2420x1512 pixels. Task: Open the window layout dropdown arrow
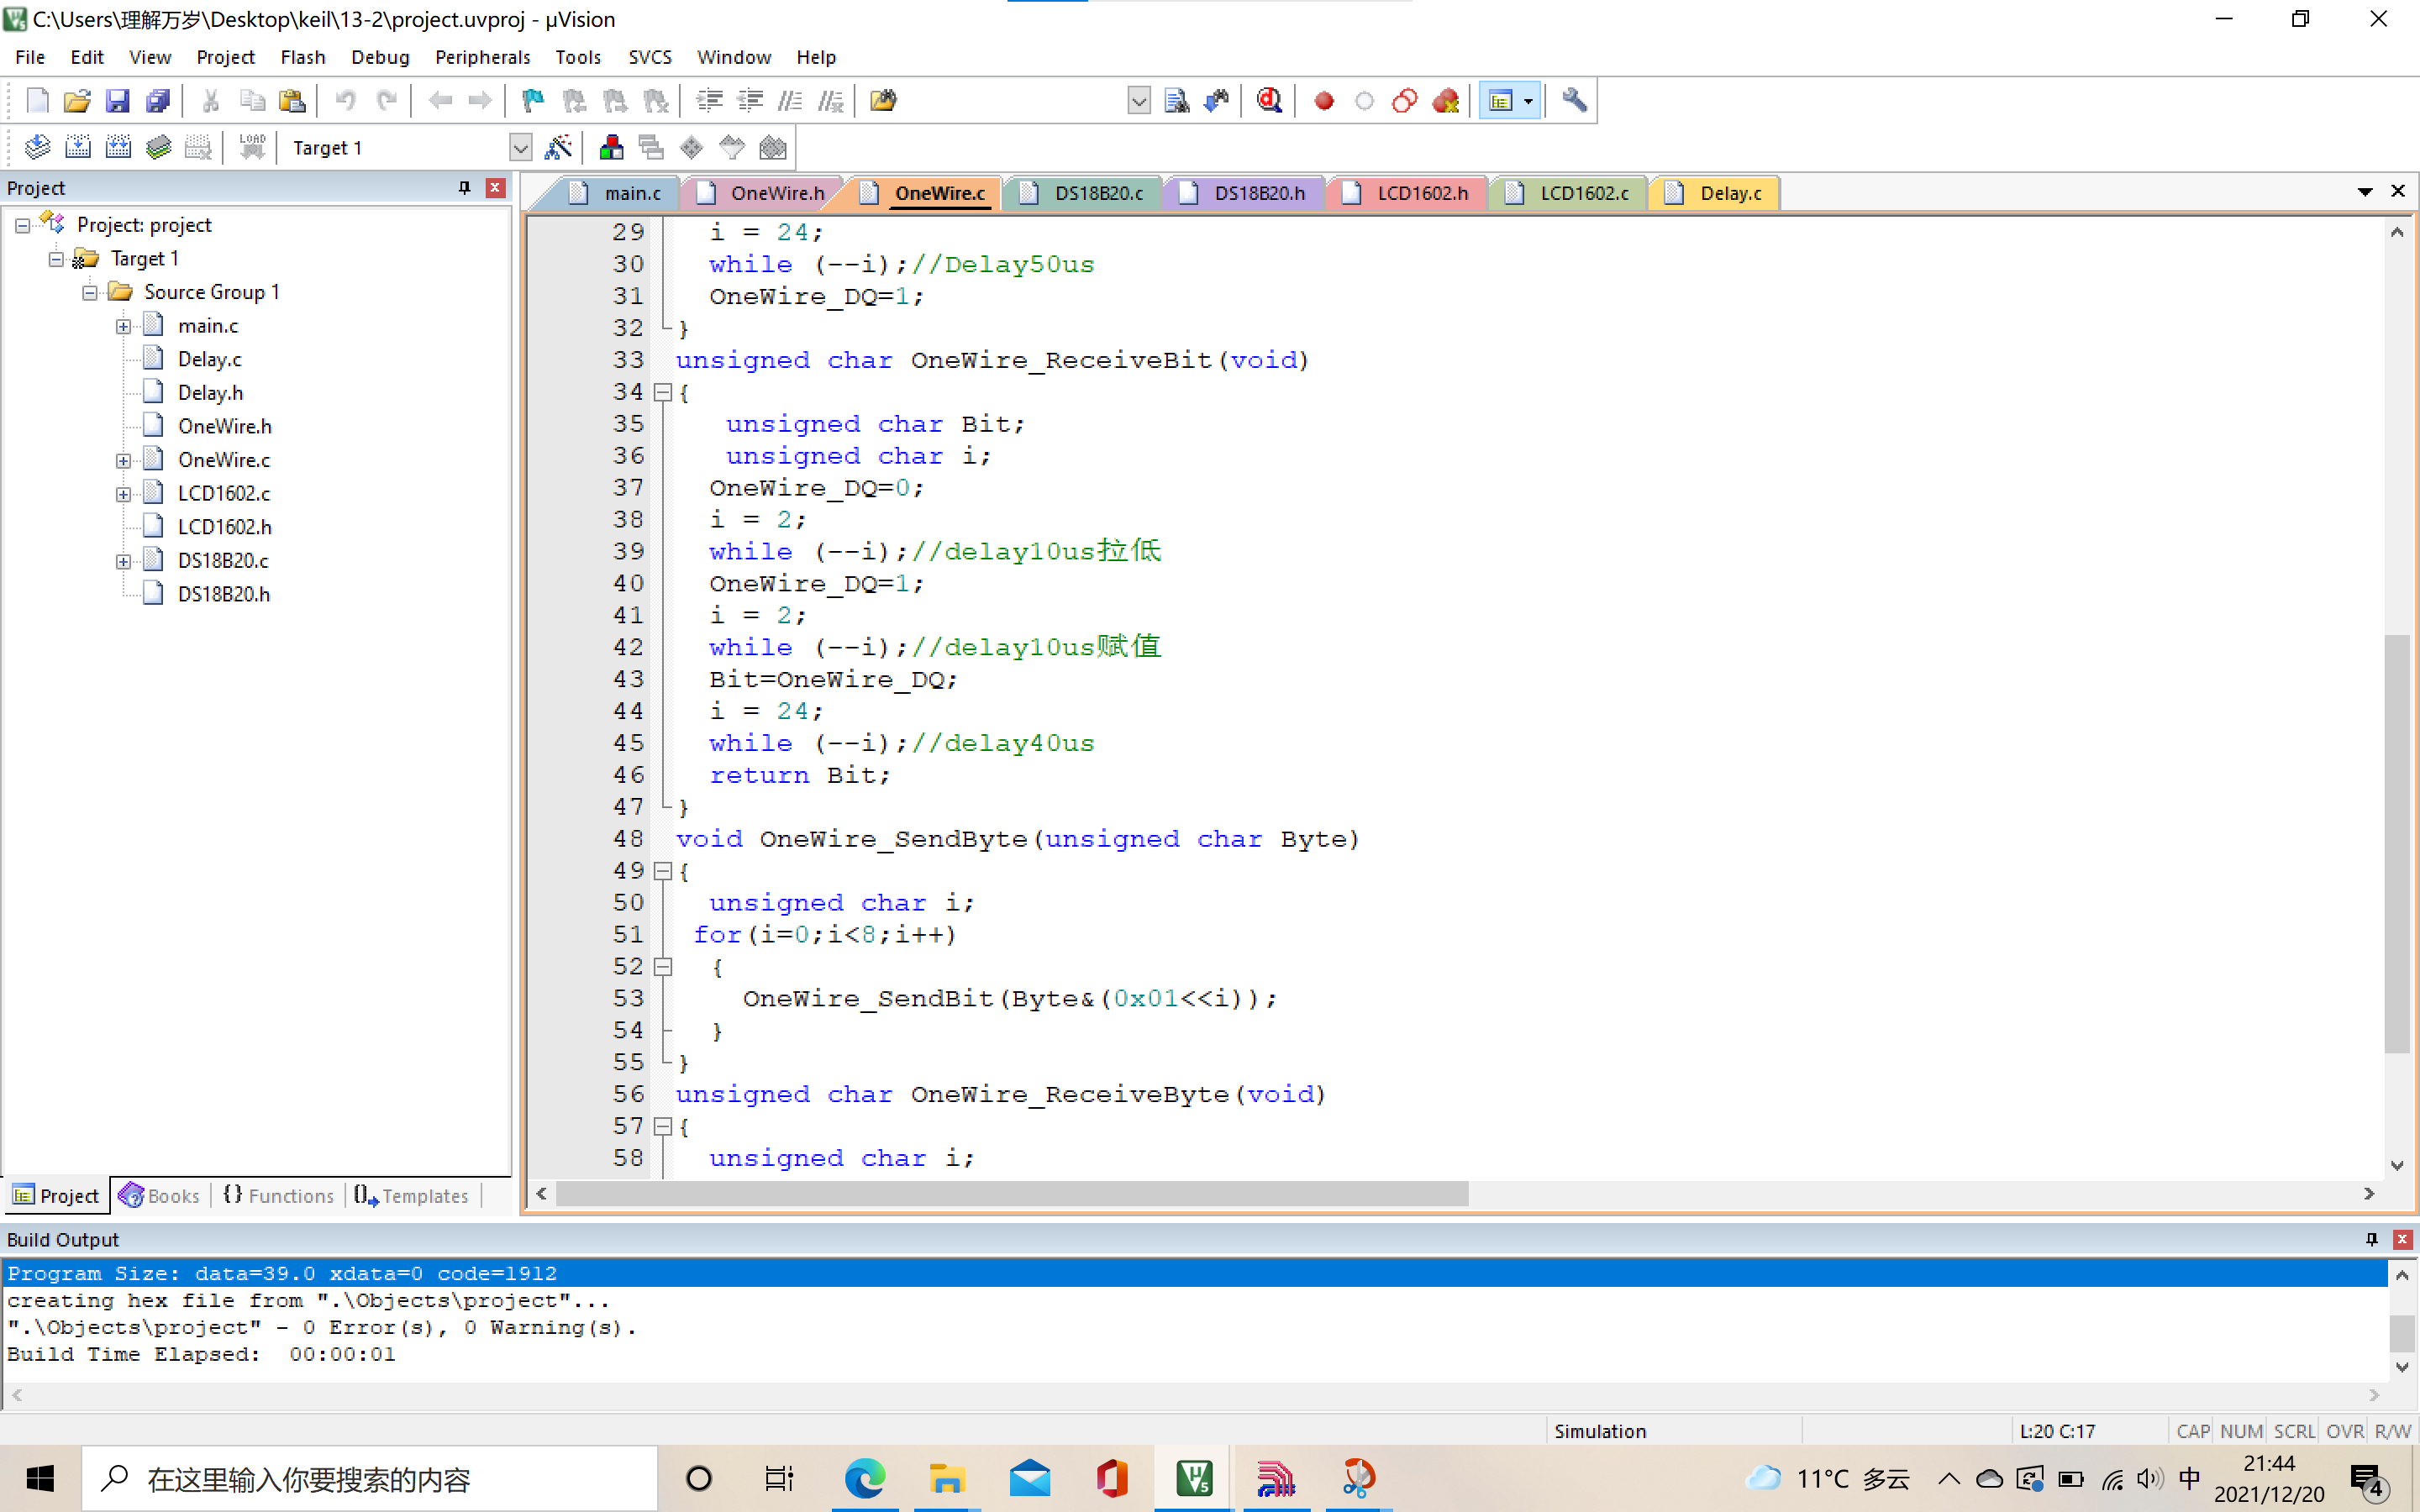click(1528, 101)
